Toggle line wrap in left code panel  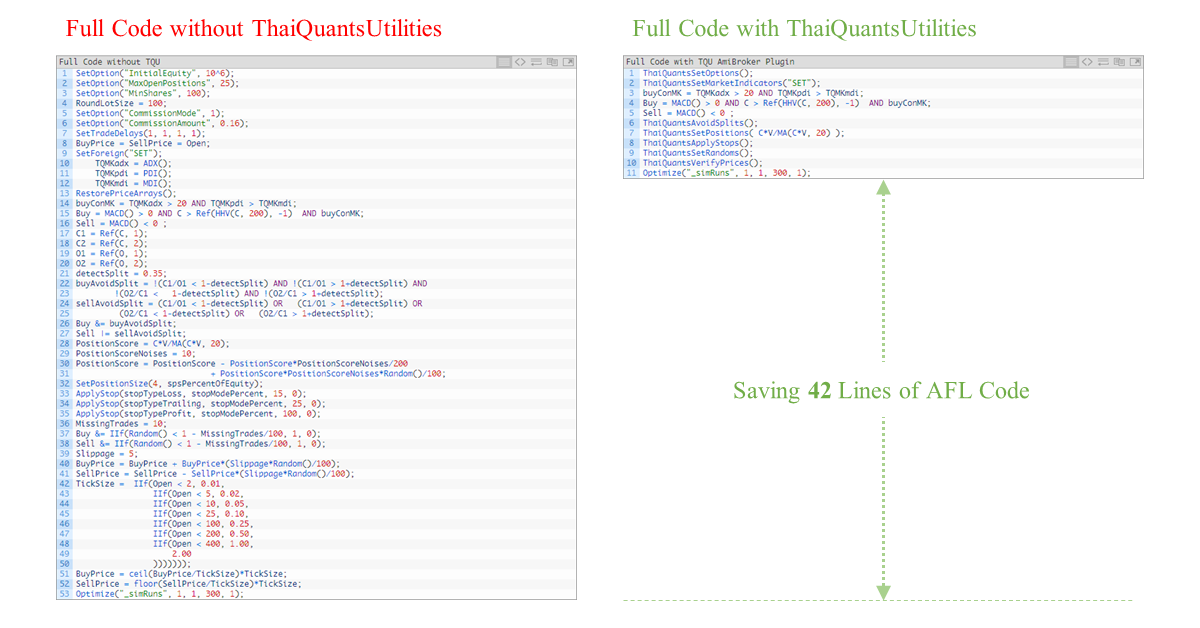[536, 62]
